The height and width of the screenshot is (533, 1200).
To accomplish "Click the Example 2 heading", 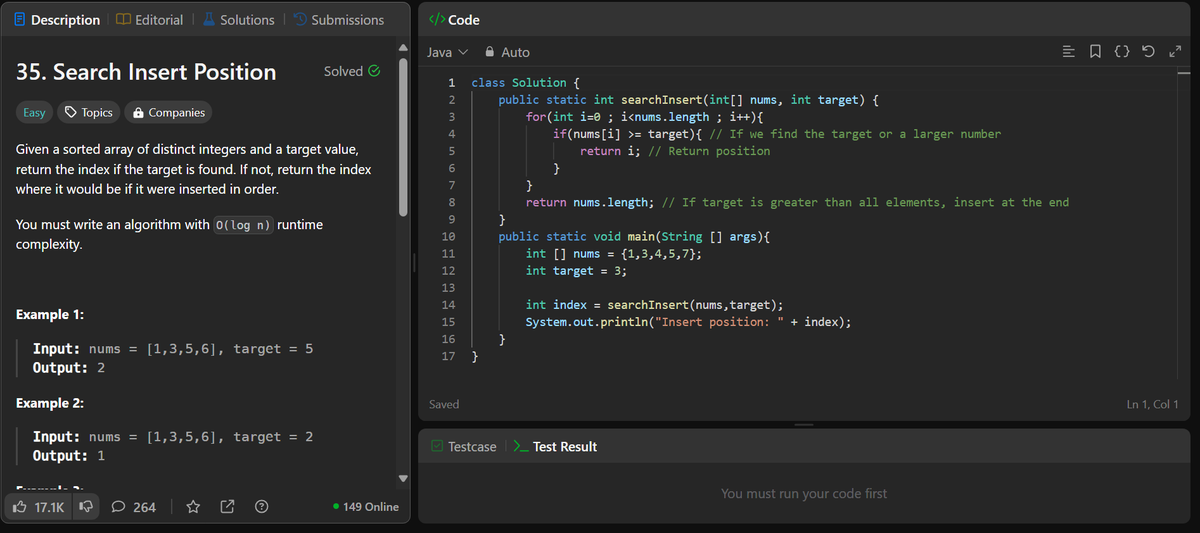I will pos(50,403).
